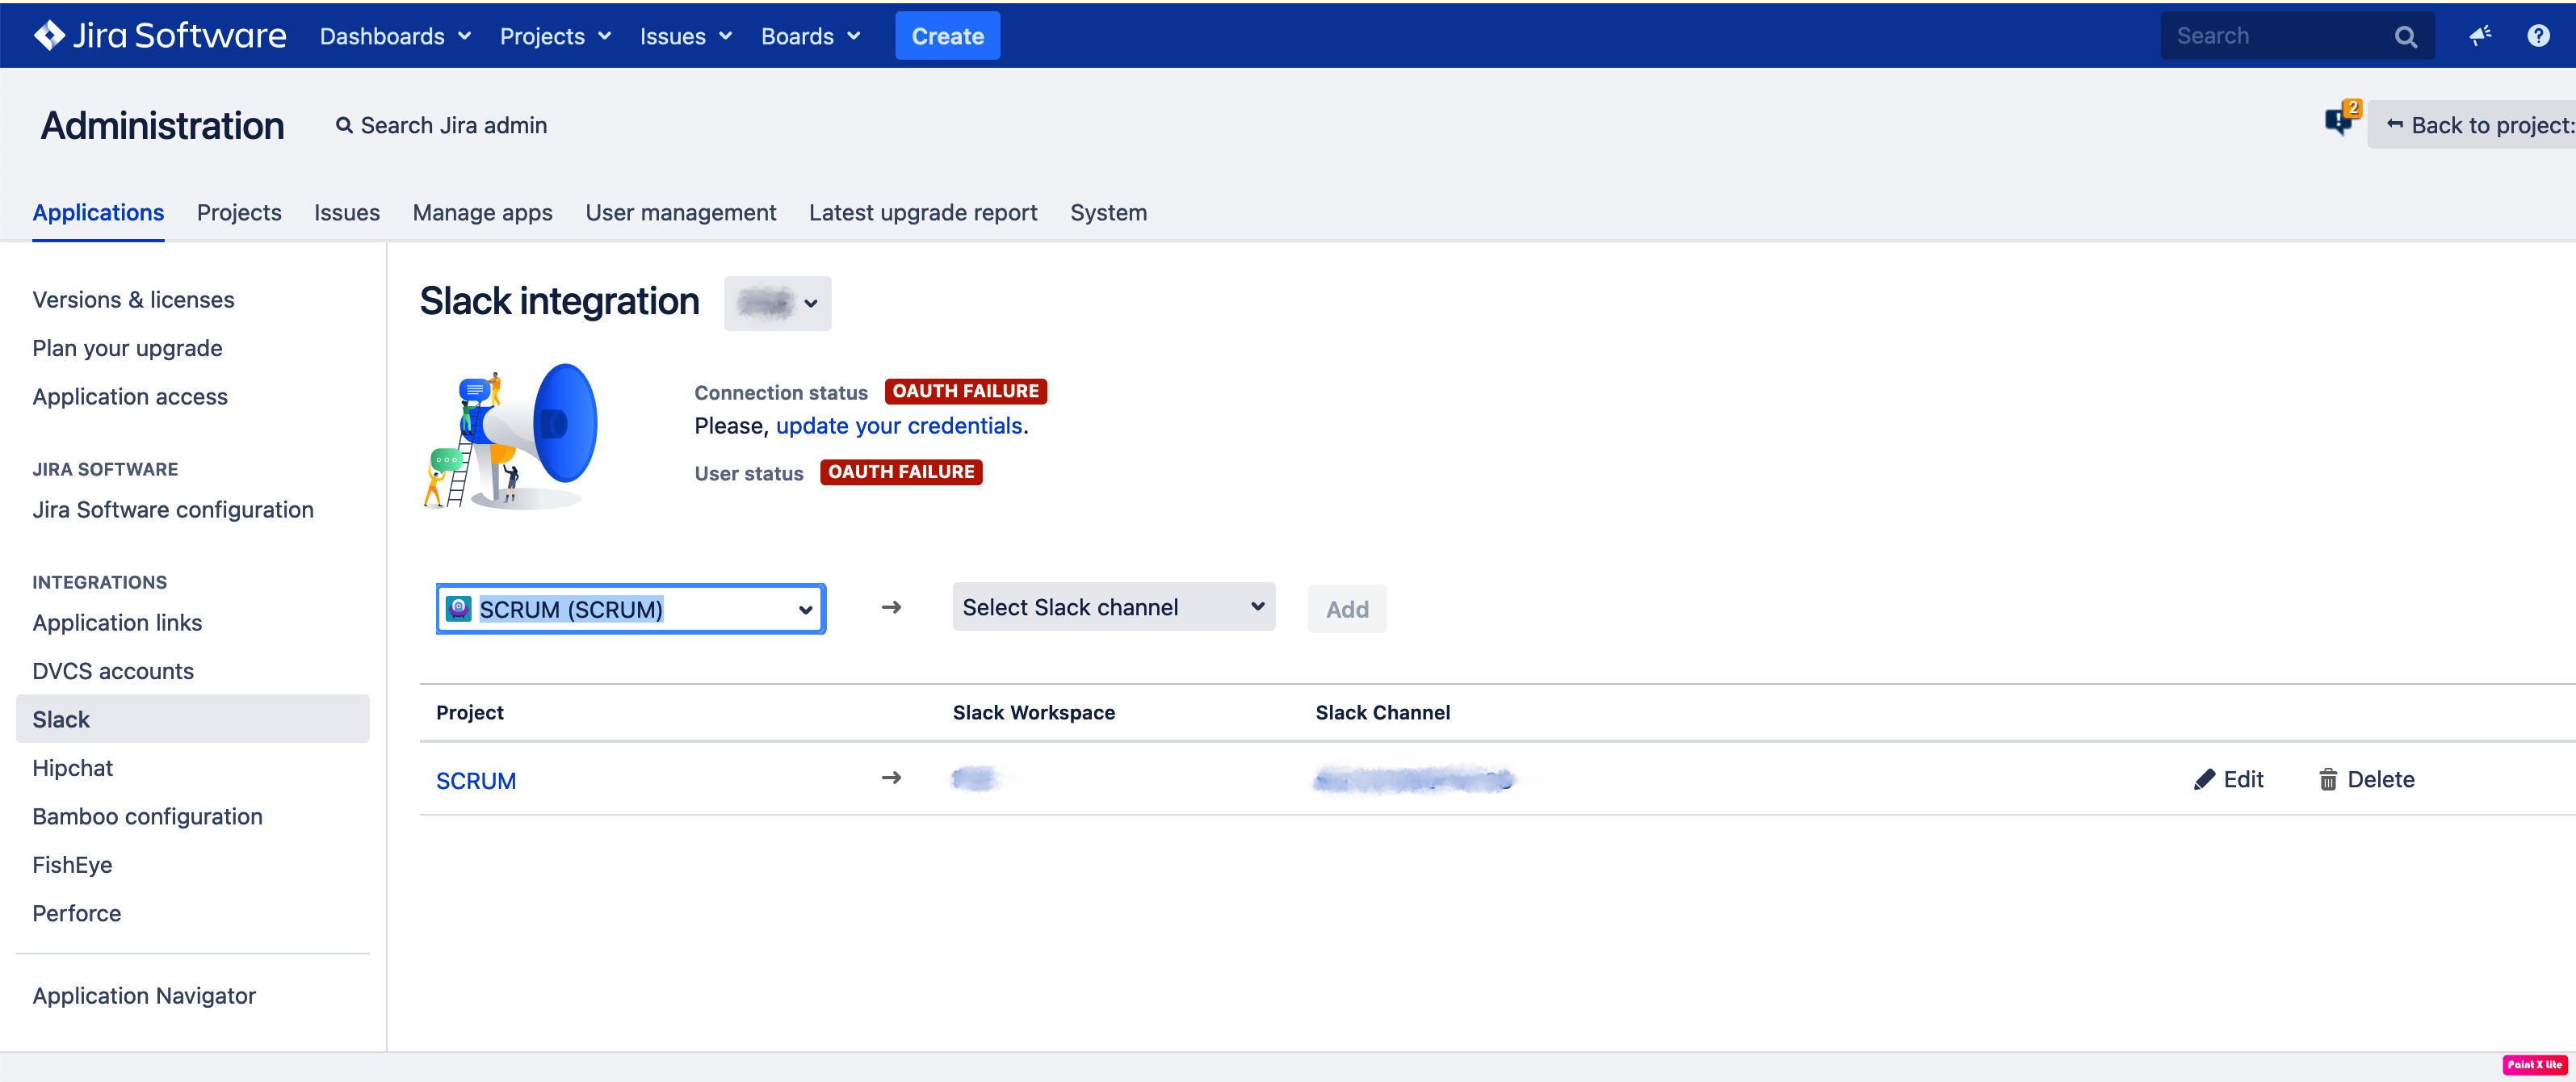
Task: Switch to the Manage apps tab
Action: [x=482, y=213]
